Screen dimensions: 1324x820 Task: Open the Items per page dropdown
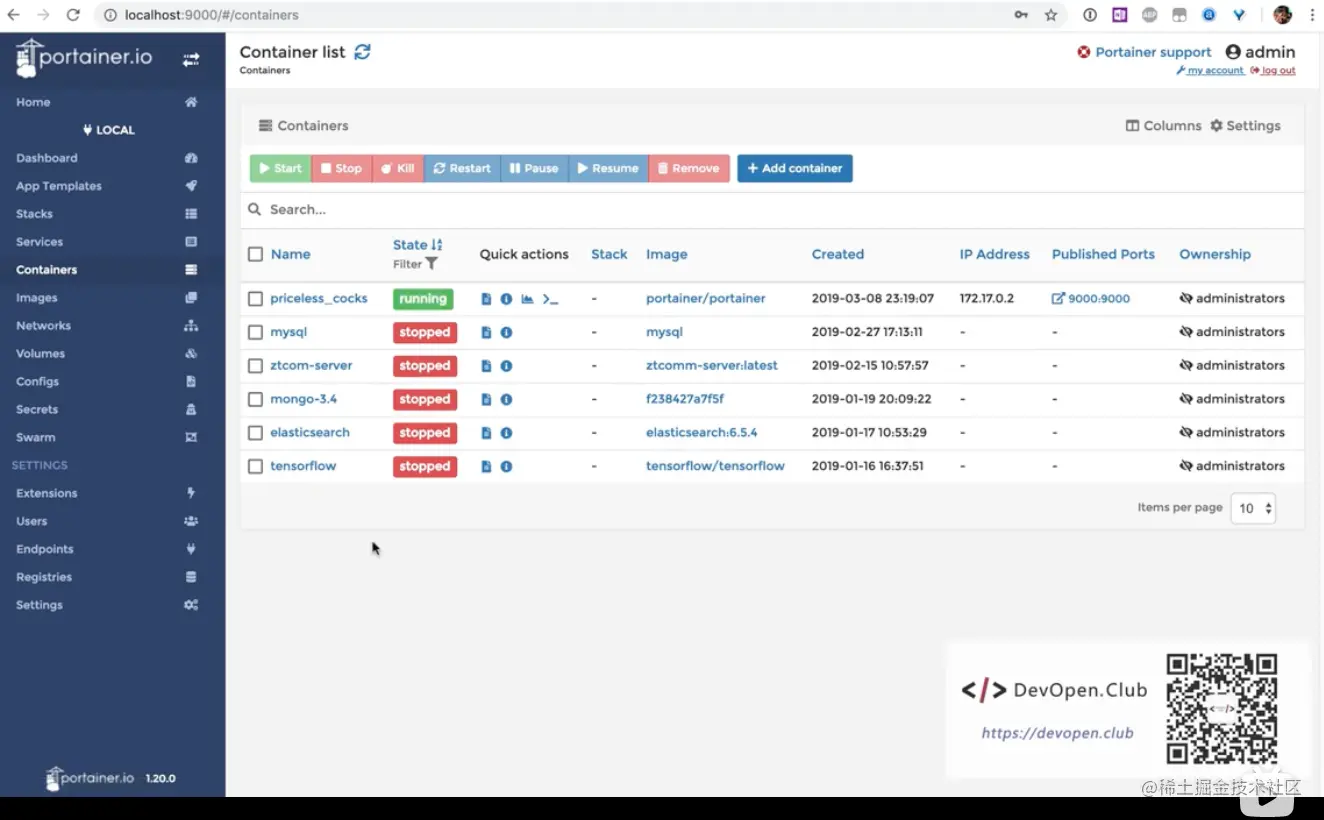(1253, 508)
